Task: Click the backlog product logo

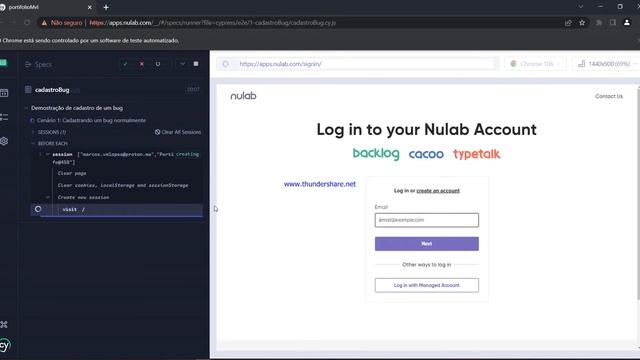Action: point(376,153)
